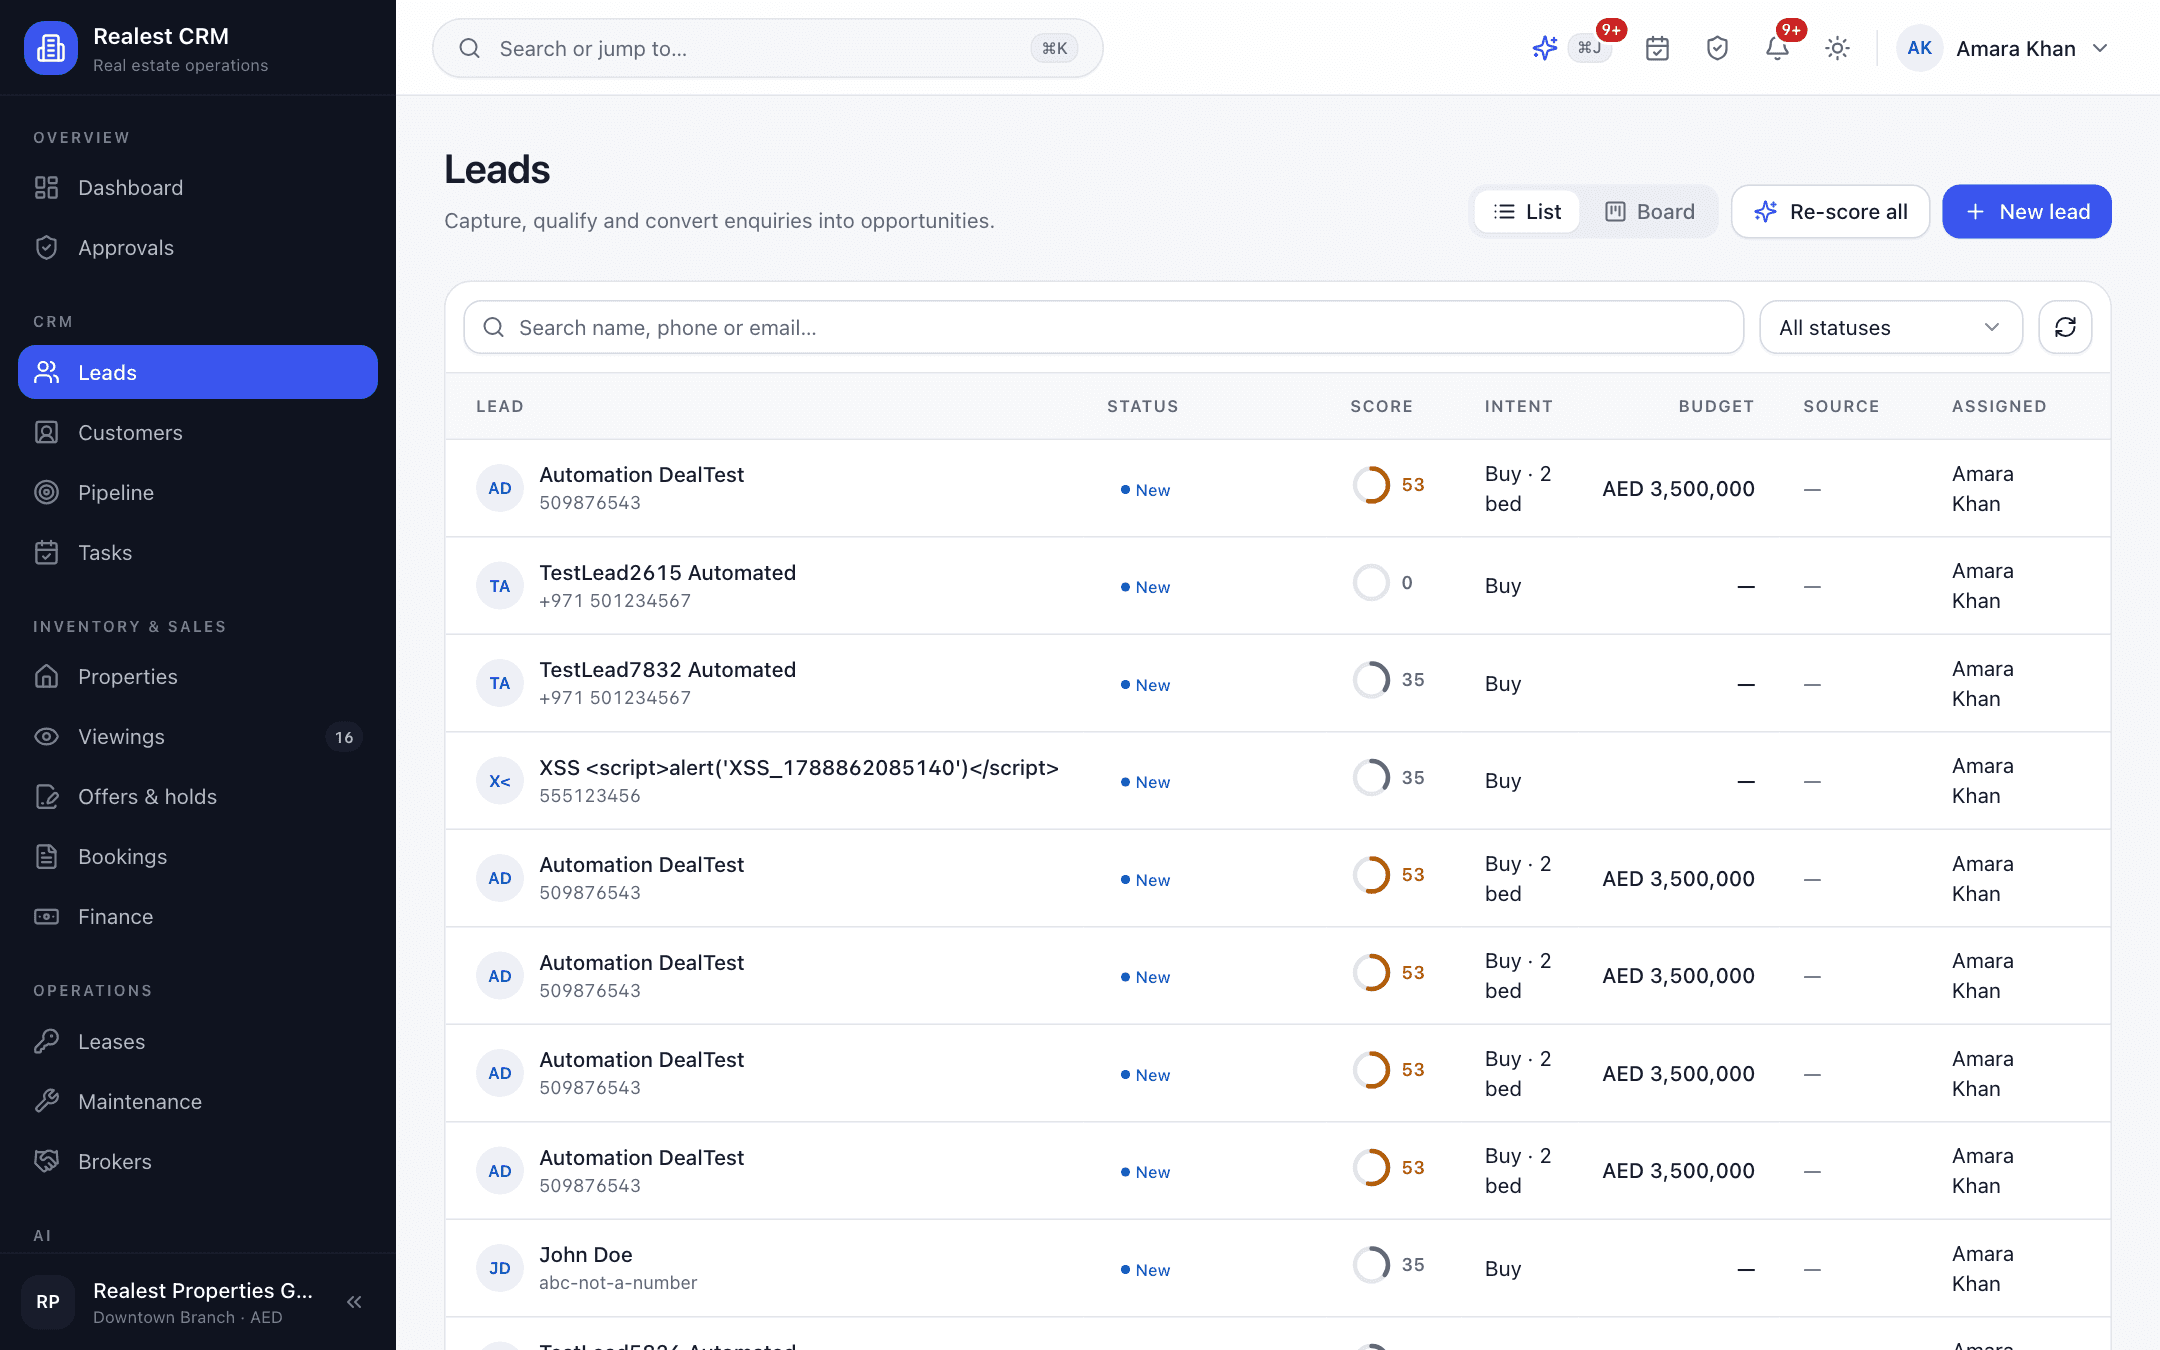This screenshot has height=1350, width=2160.
Task: Go to Customers in the sidebar
Action: tap(198, 433)
